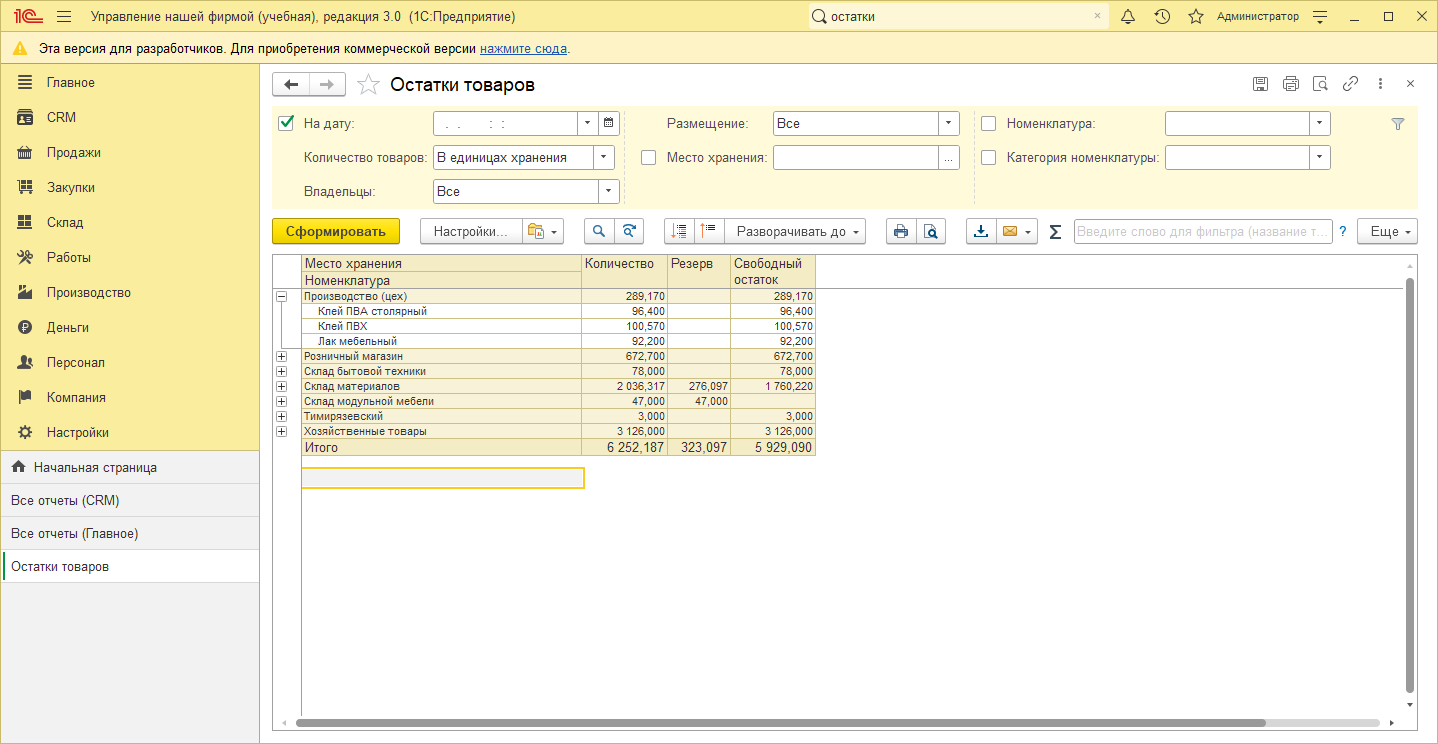
Task: Uncheck the На дату checkbox
Action: (286, 123)
